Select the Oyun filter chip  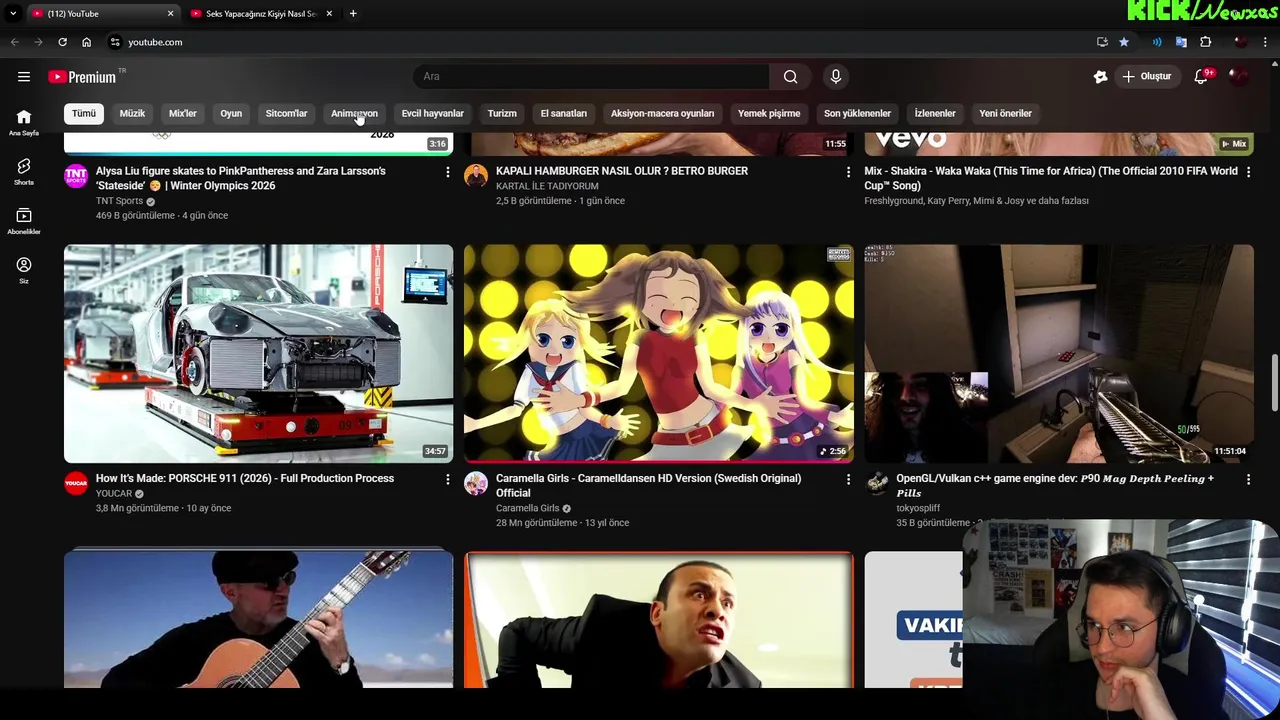tap(231, 113)
